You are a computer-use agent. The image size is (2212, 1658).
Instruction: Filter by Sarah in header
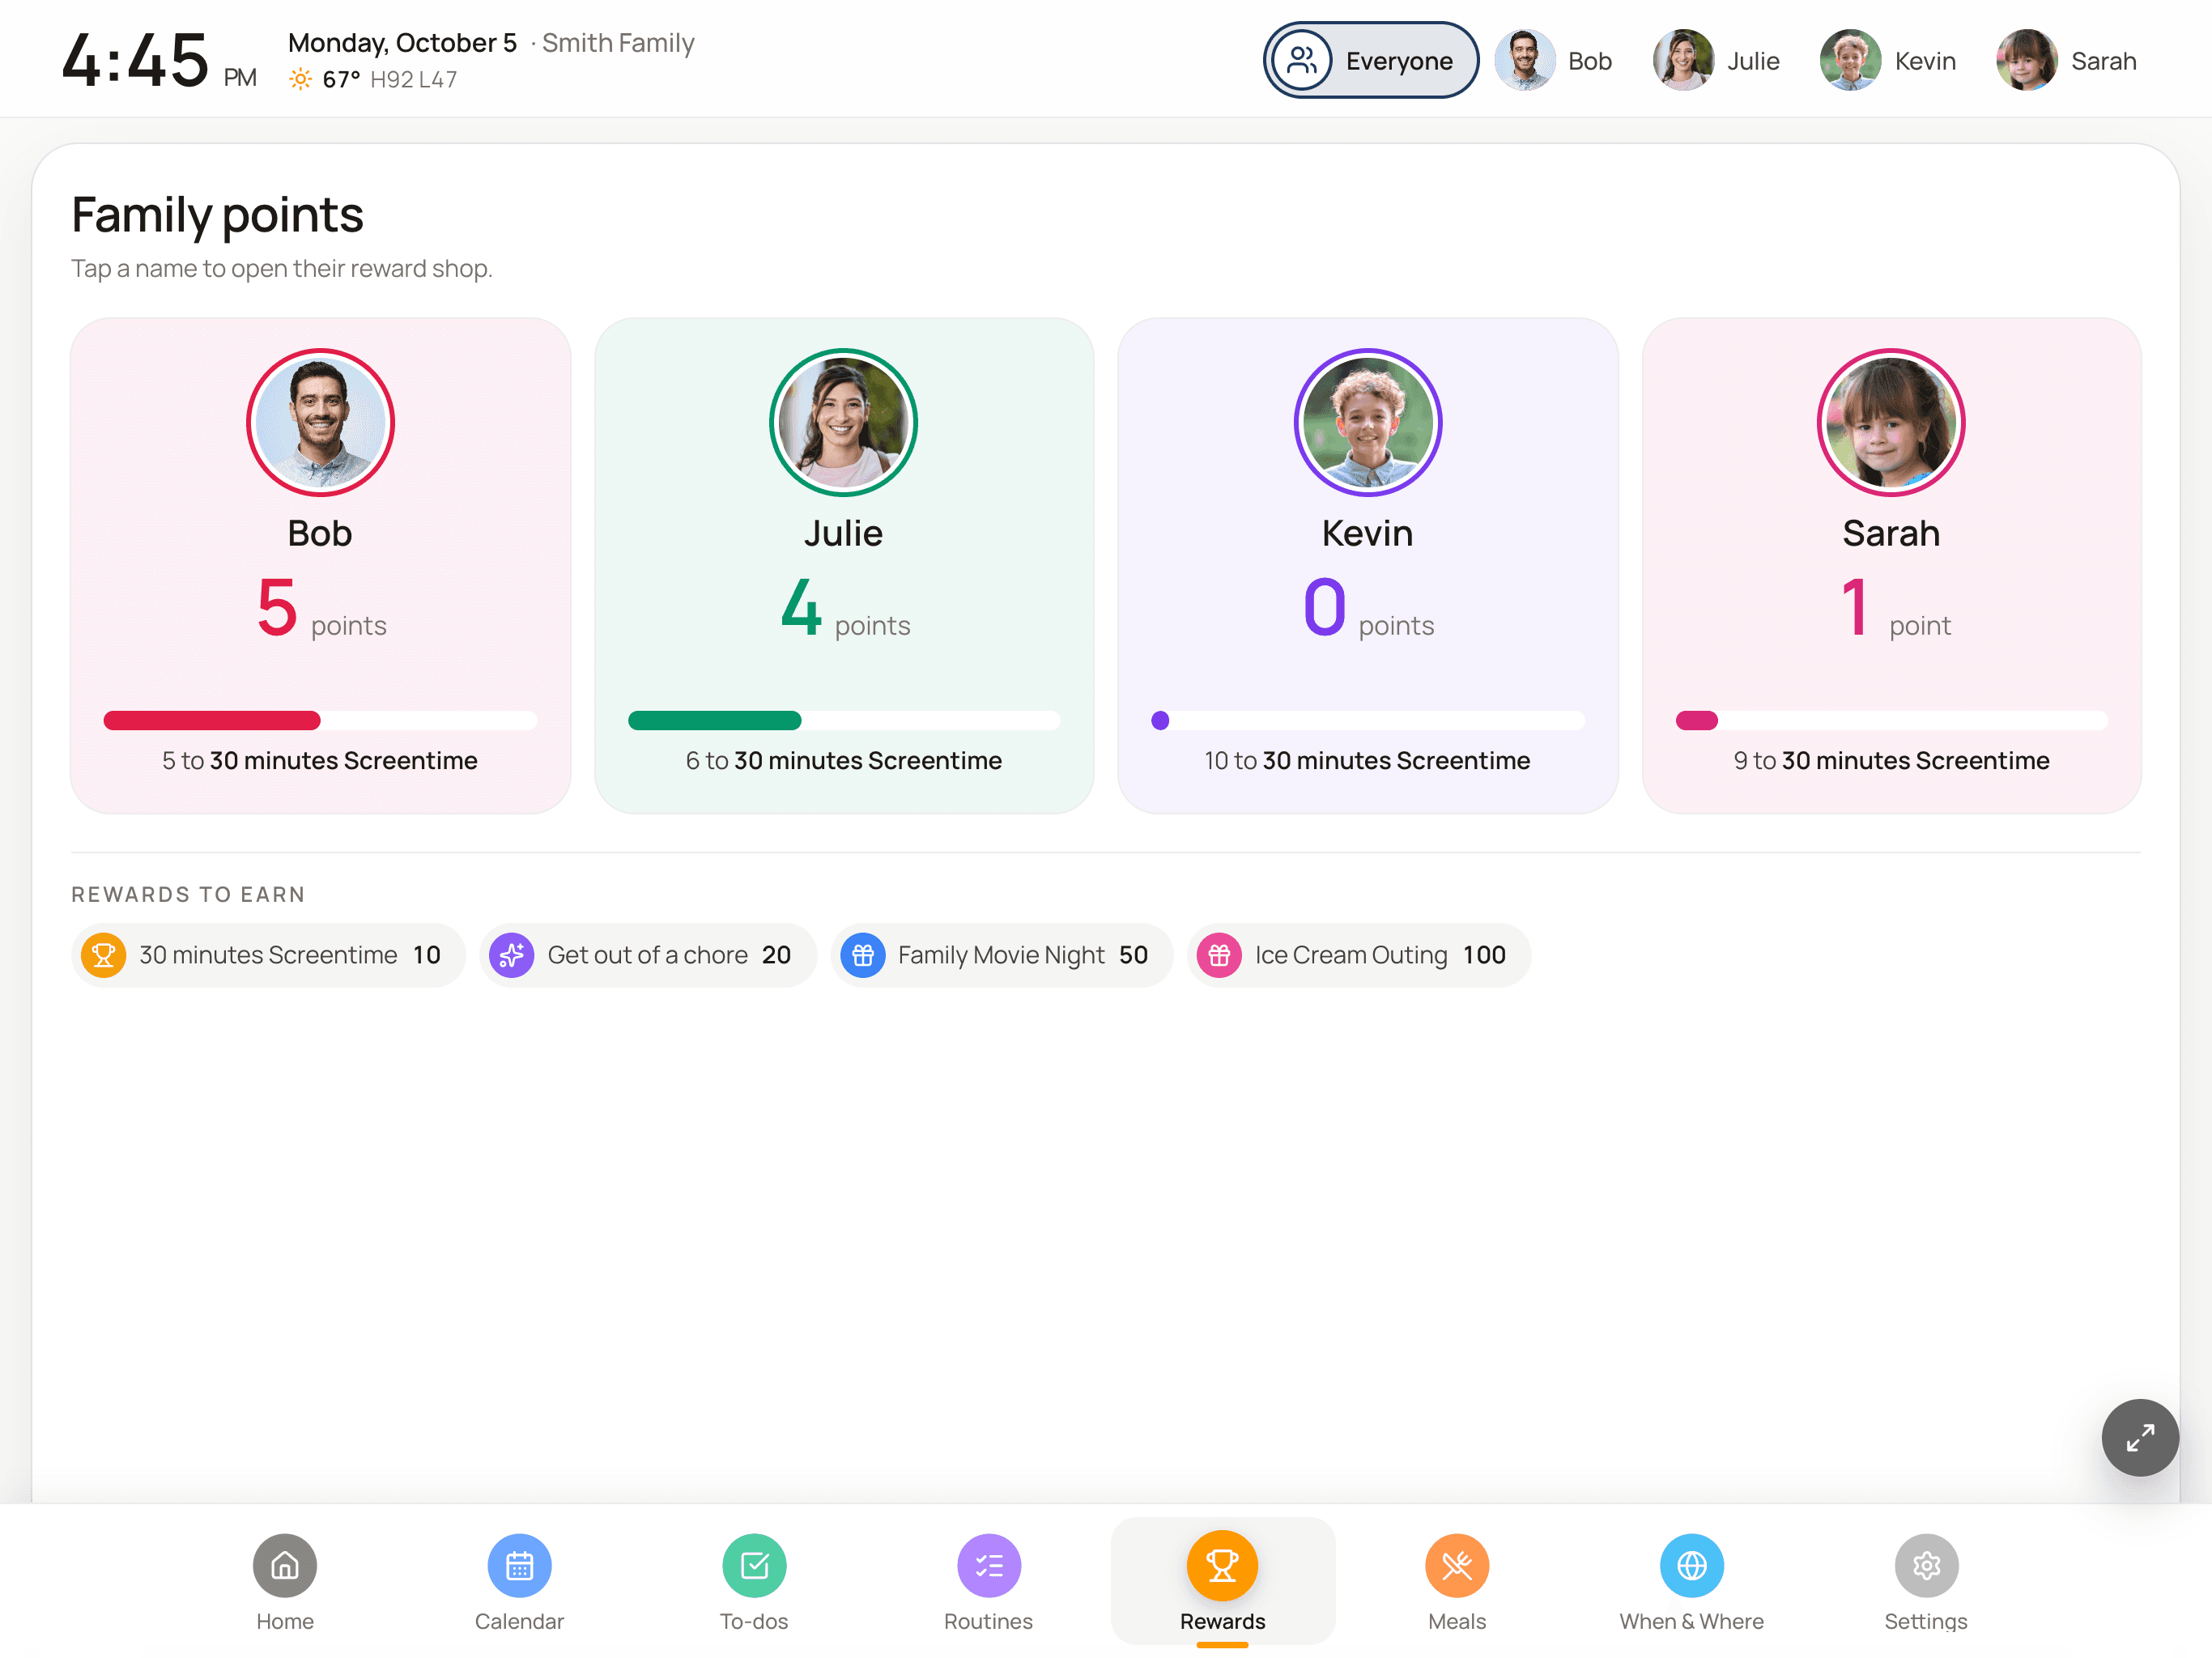point(2066,60)
